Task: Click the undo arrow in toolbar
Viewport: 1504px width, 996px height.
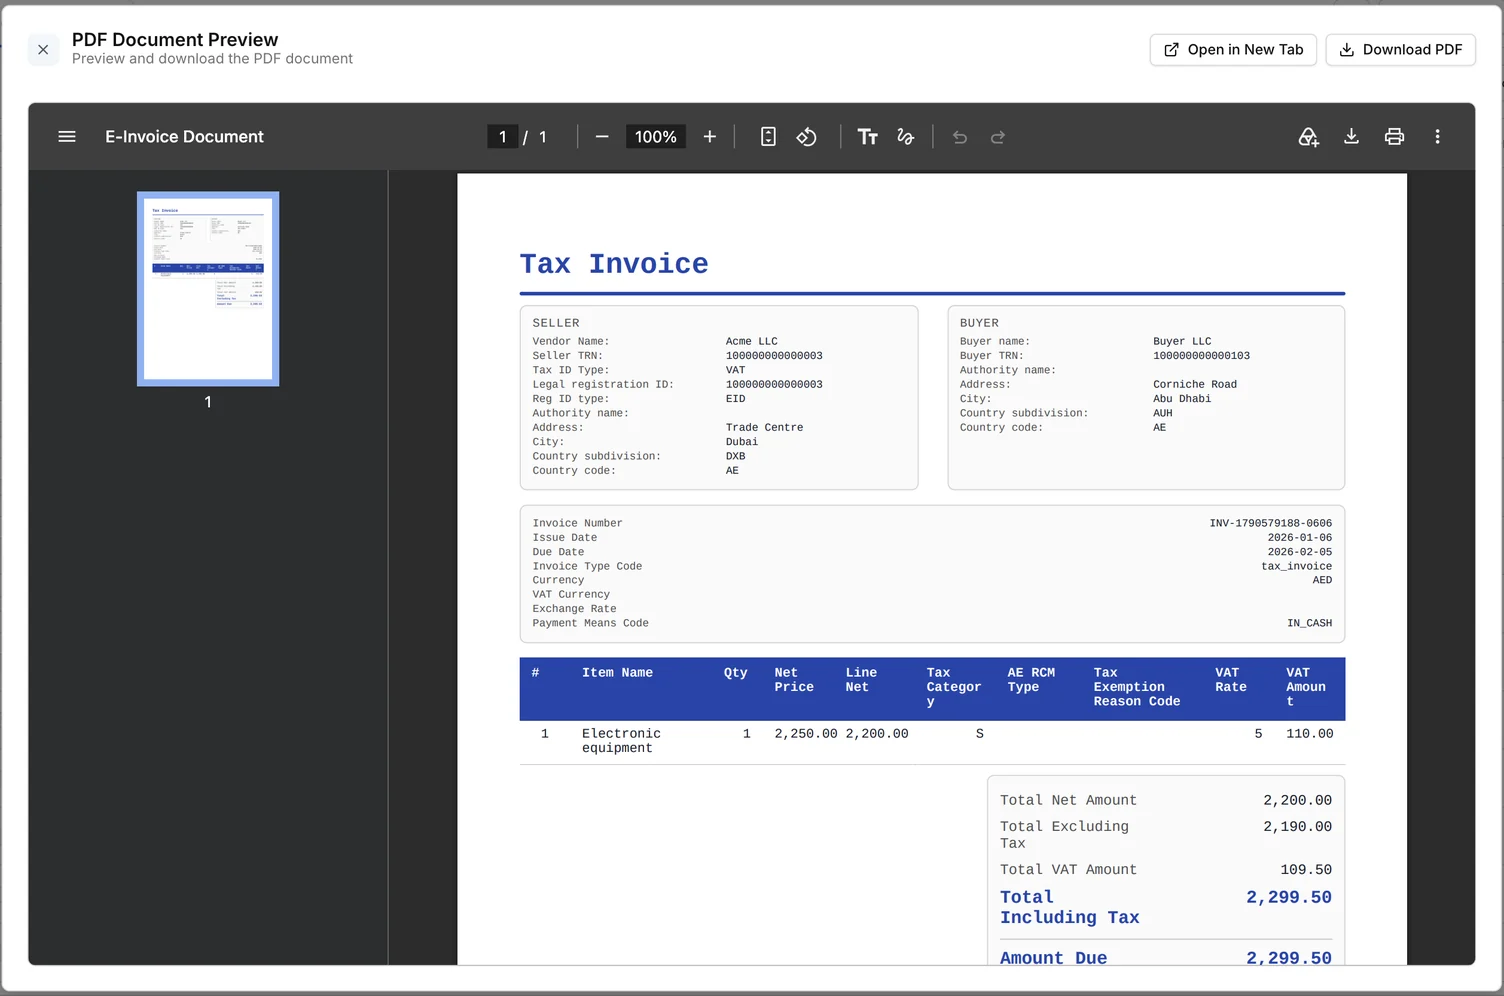Action: coord(960,137)
